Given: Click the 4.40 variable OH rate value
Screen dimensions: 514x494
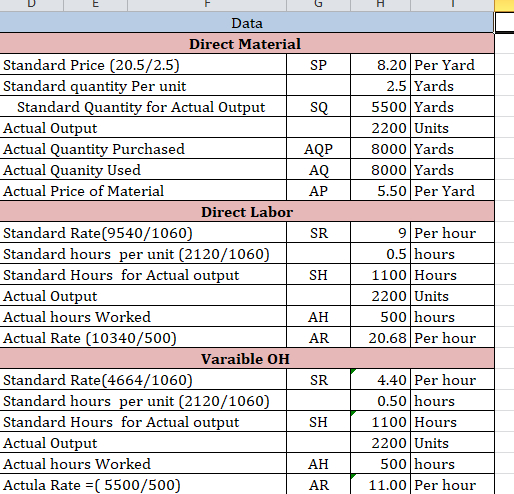Looking at the screenshot, I should (381, 380).
